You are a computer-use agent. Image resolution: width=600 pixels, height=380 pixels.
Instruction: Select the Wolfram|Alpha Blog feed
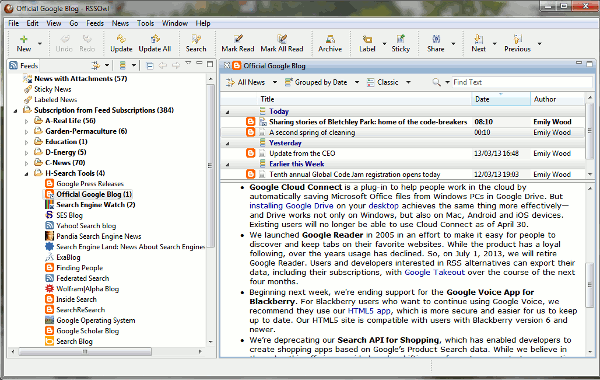(88, 289)
